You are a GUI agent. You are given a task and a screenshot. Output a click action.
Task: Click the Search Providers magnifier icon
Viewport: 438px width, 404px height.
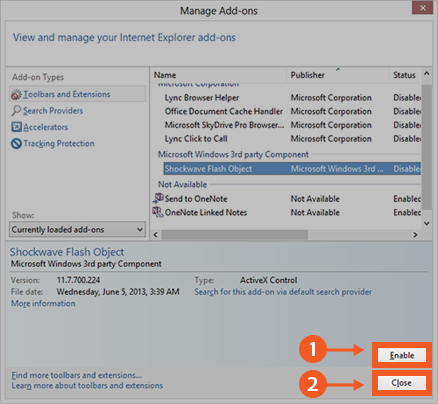16,111
